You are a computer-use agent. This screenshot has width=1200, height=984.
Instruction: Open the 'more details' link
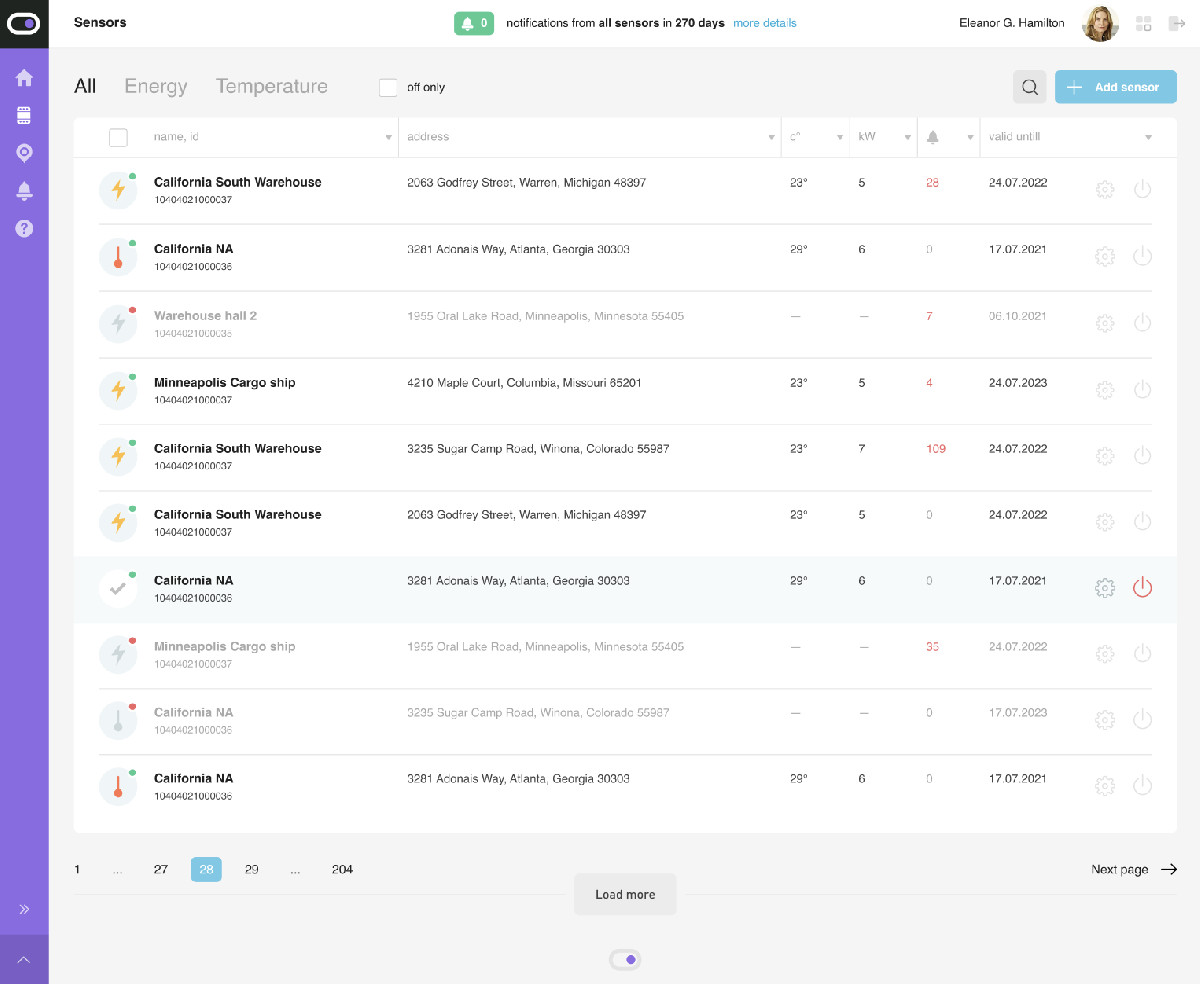coord(765,23)
